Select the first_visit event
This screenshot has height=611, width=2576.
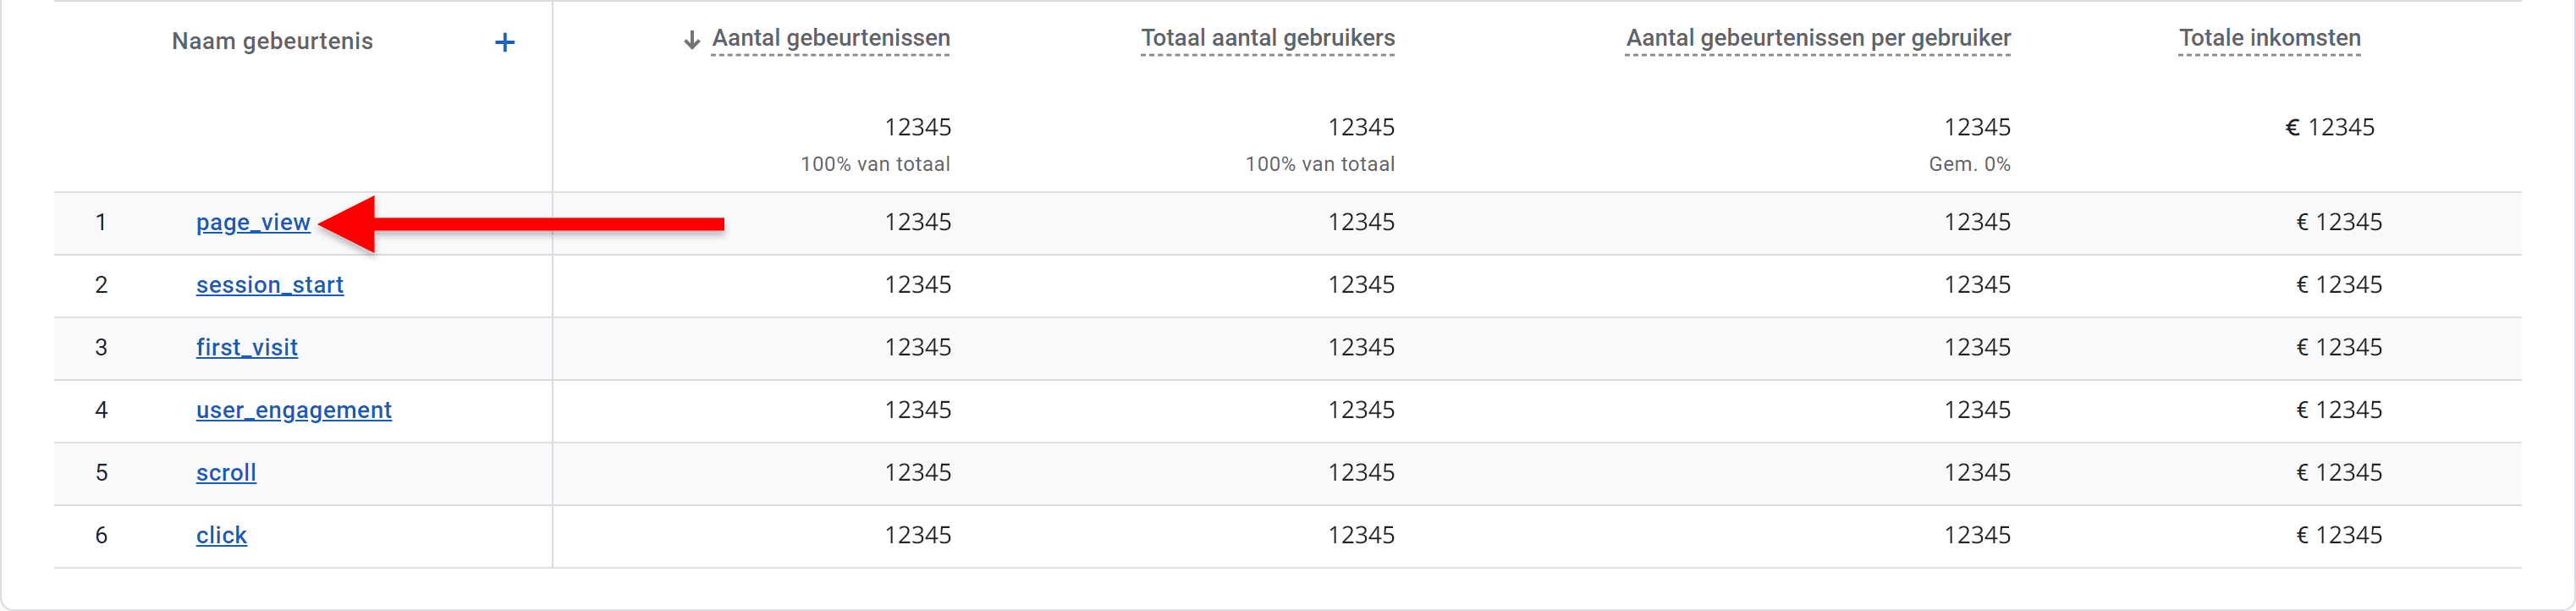pyautogui.click(x=246, y=347)
